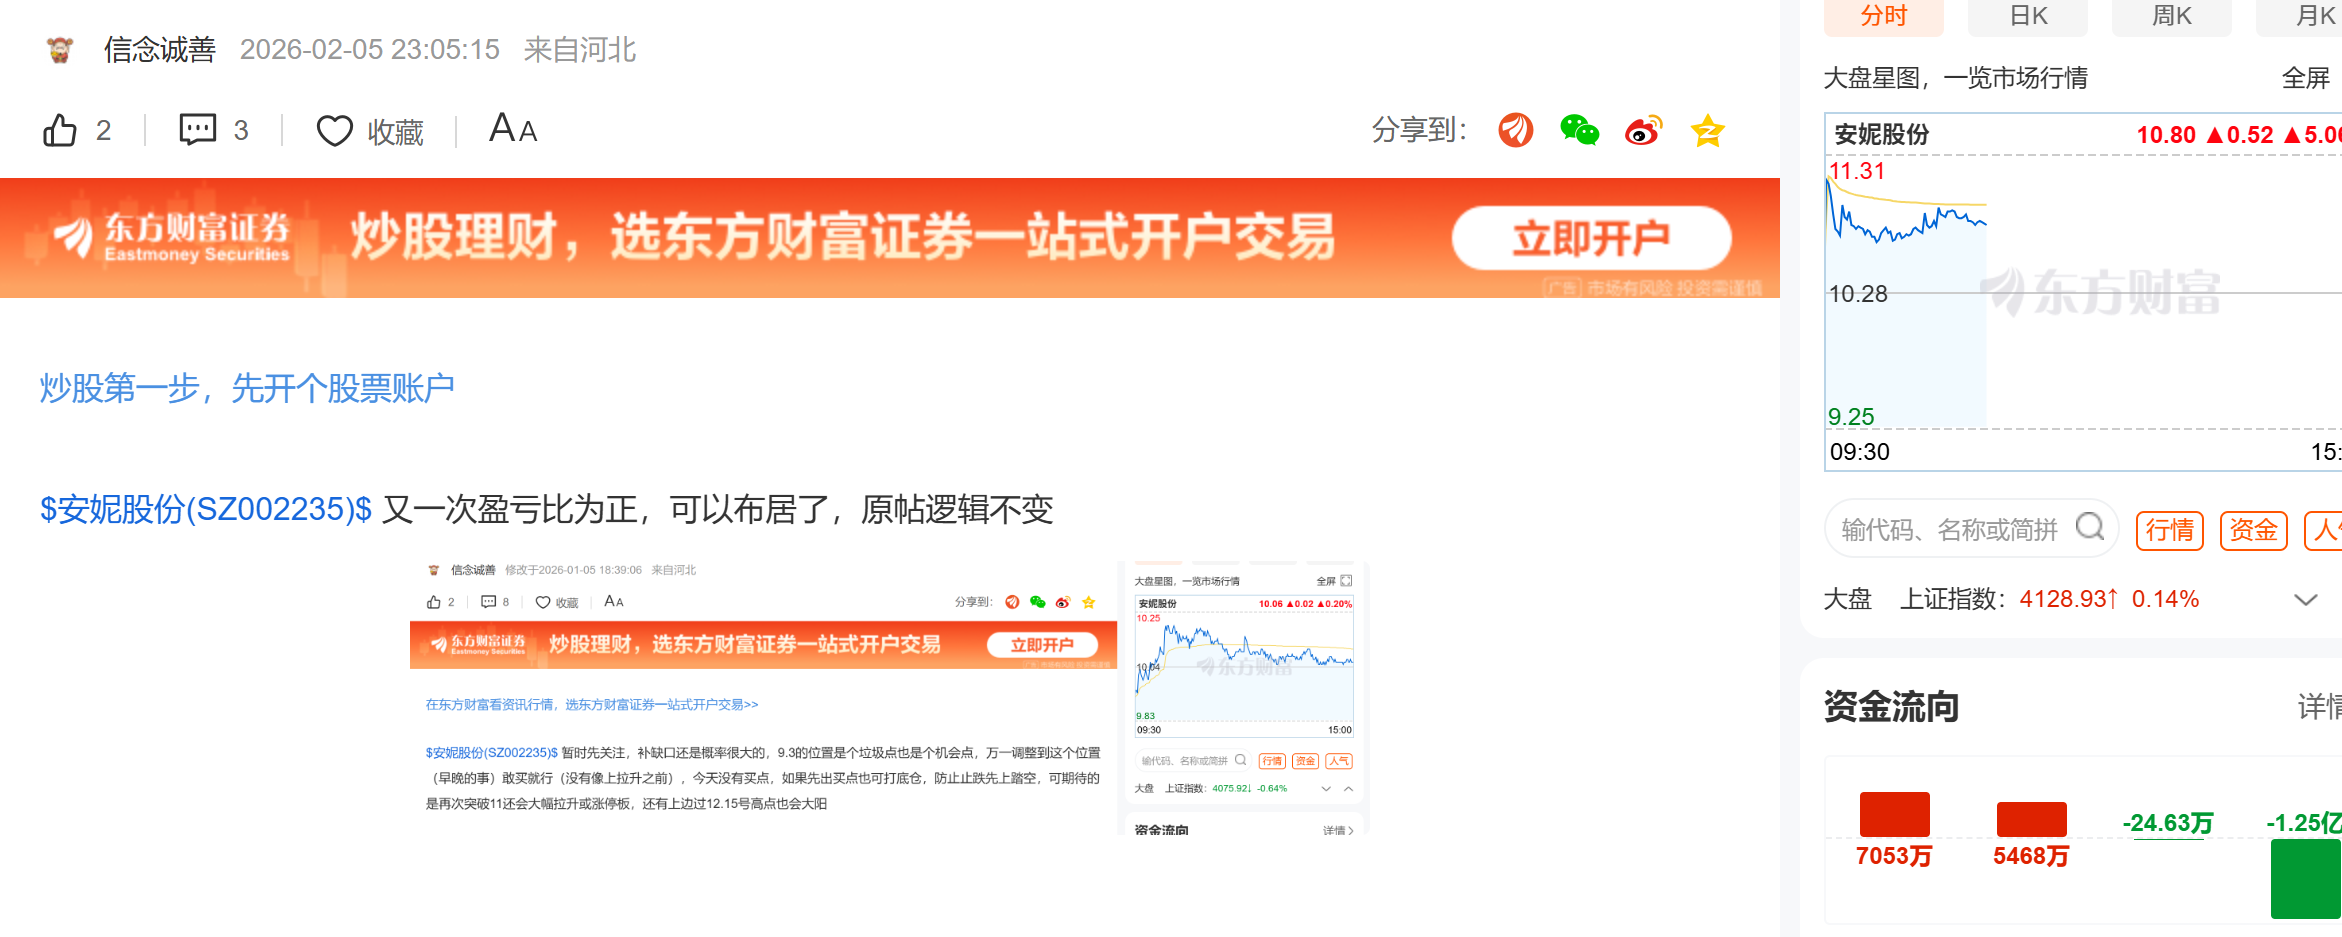Switch to 月K chart tab
Viewport: 2342px width, 937px height.
[2300, 16]
